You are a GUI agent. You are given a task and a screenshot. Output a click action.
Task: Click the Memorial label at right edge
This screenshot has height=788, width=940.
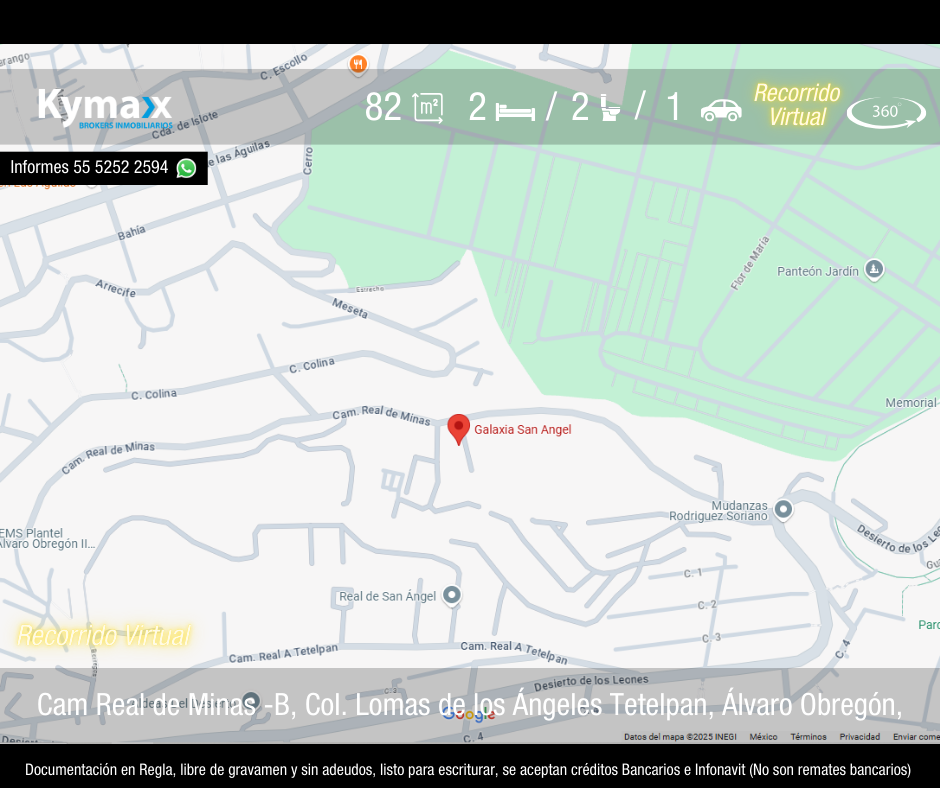point(911,403)
